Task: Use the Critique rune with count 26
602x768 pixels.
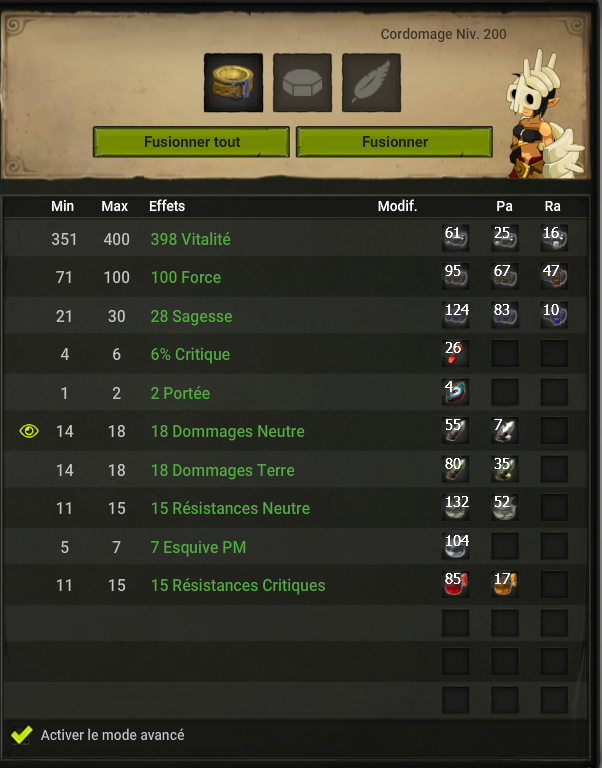Action: click(x=456, y=353)
